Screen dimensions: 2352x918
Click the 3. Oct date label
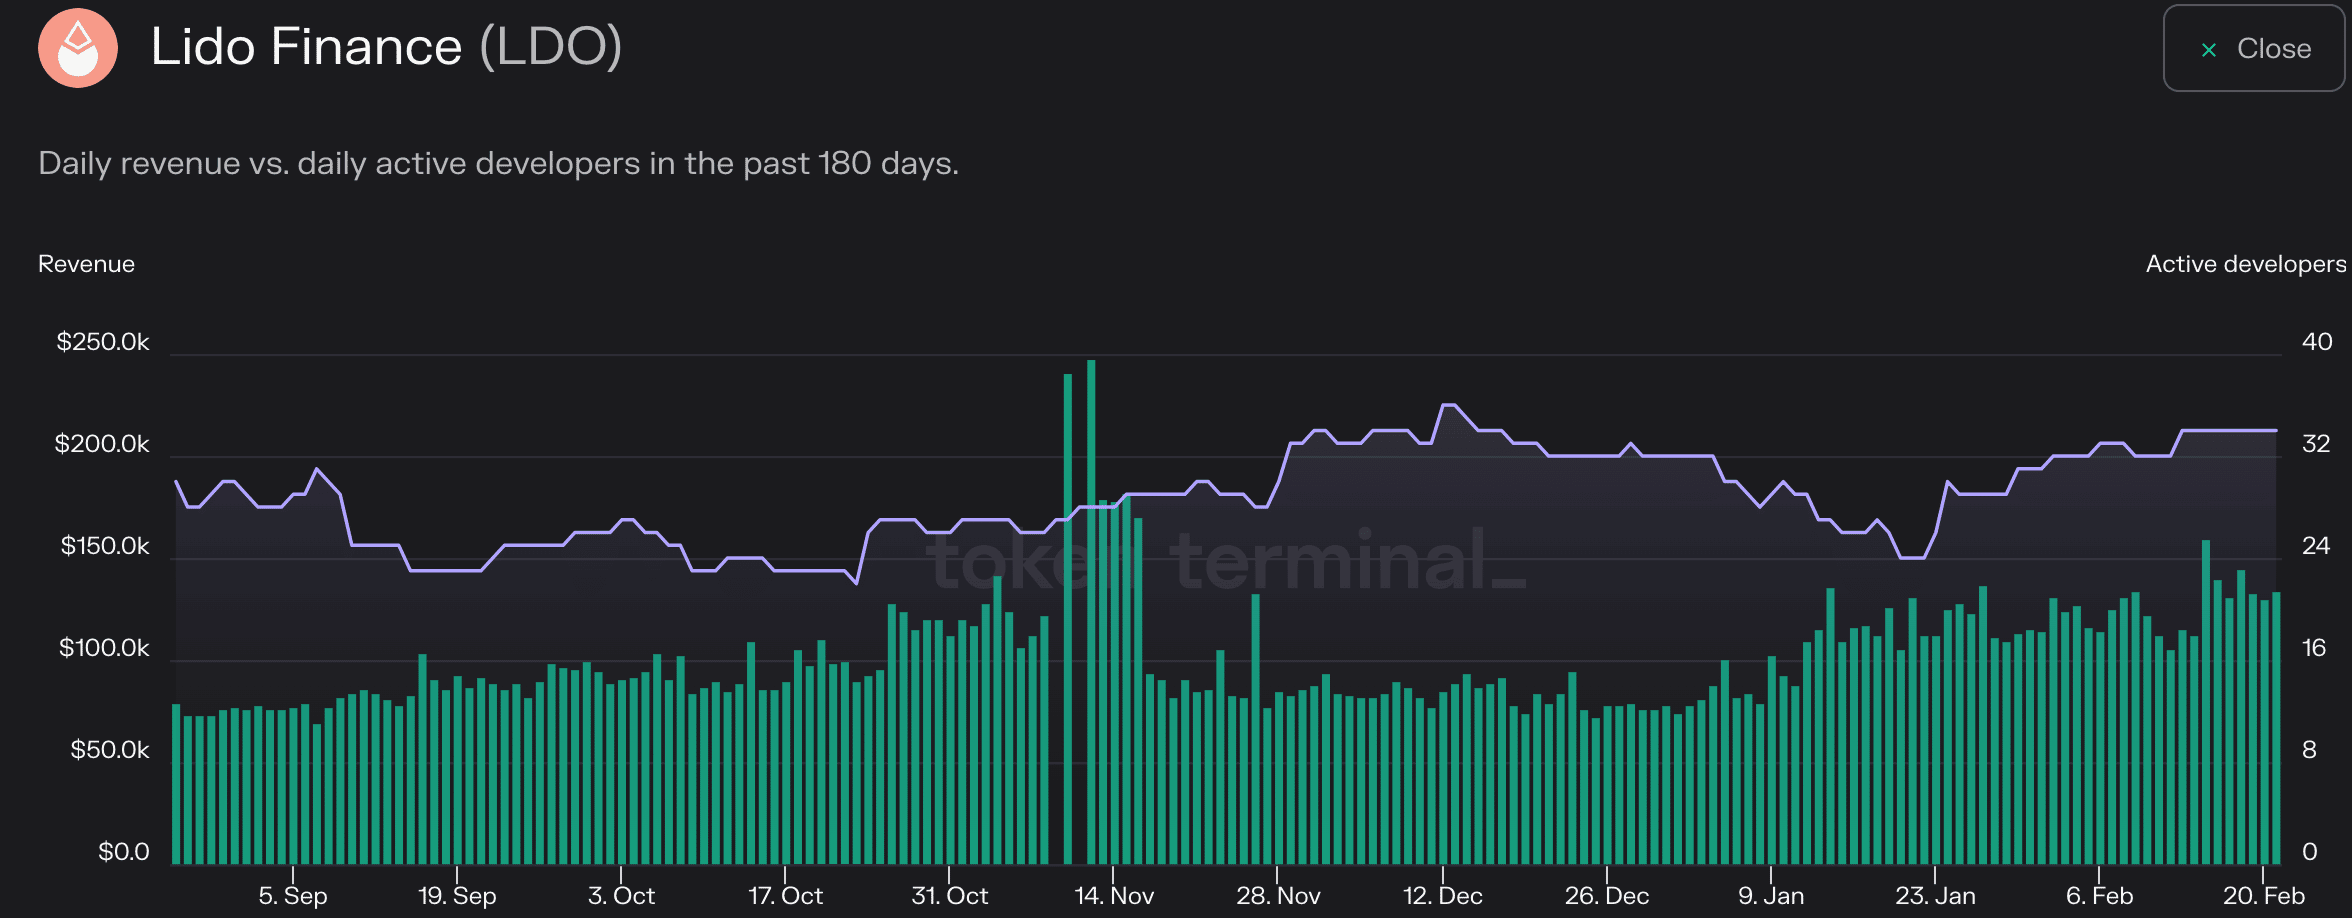(621, 896)
